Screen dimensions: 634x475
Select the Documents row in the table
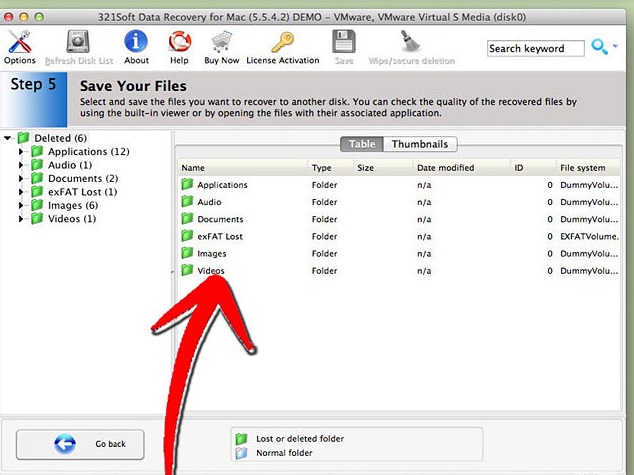[399, 220]
